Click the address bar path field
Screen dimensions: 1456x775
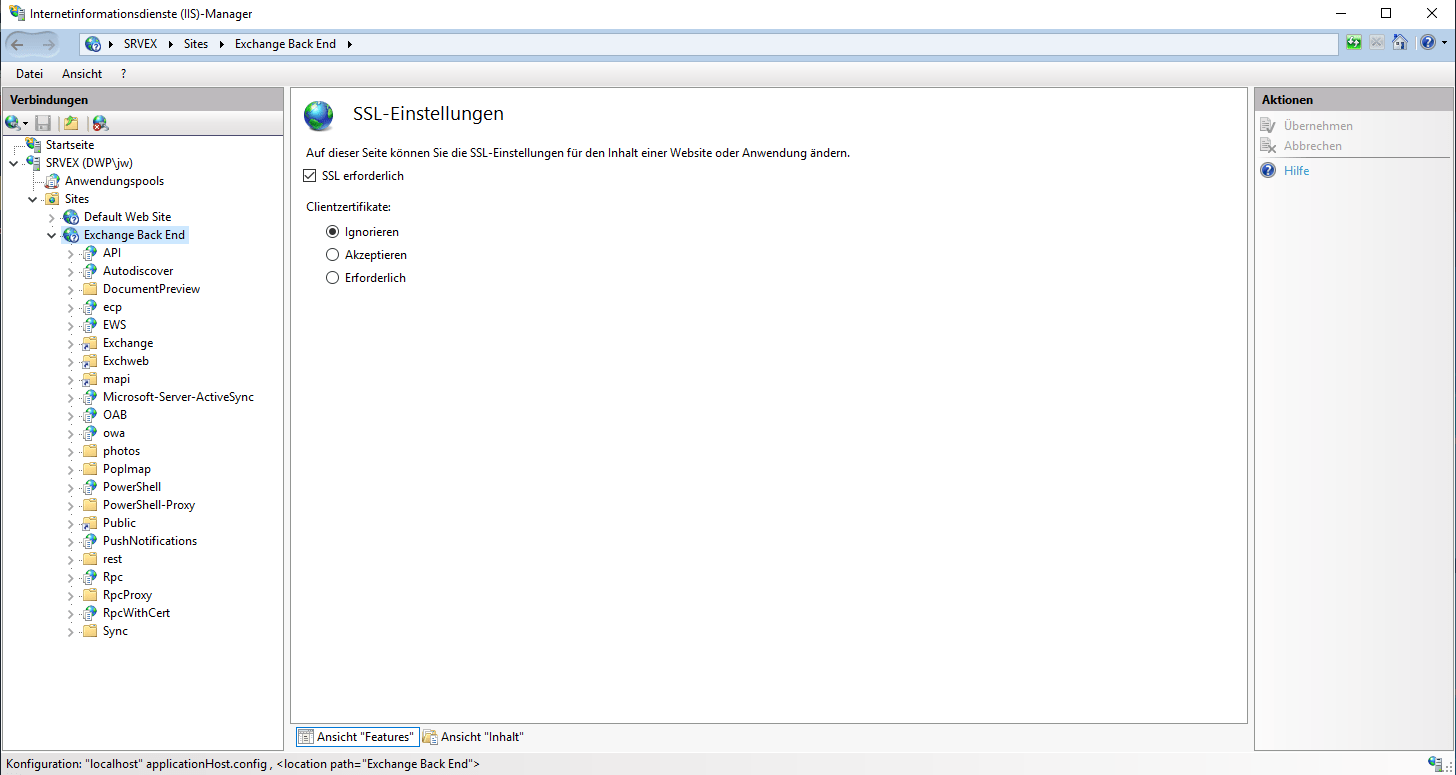(800, 44)
